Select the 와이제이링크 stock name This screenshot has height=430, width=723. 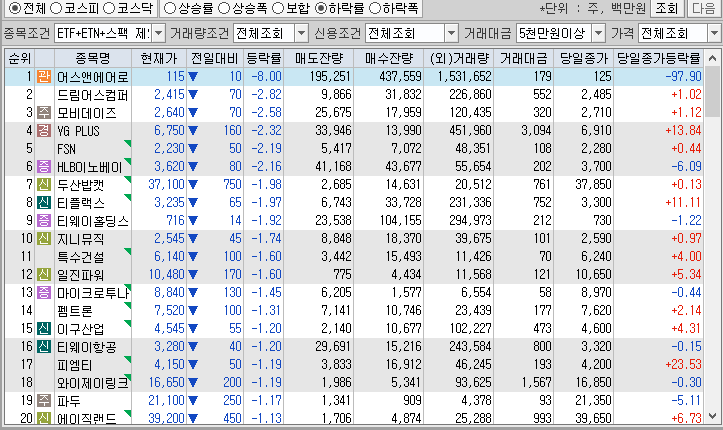(92, 383)
